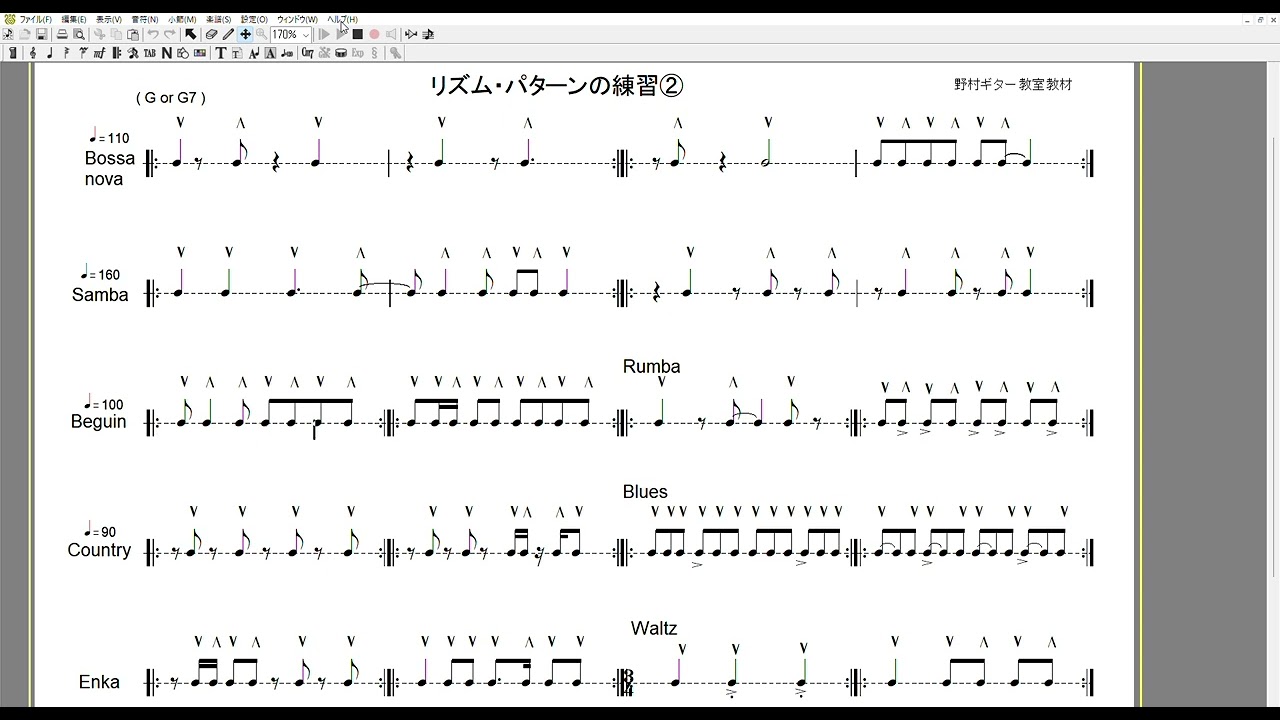The image size is (1280, 720).
Task: Click the Exp expression icon
Action: click(357, 53)
